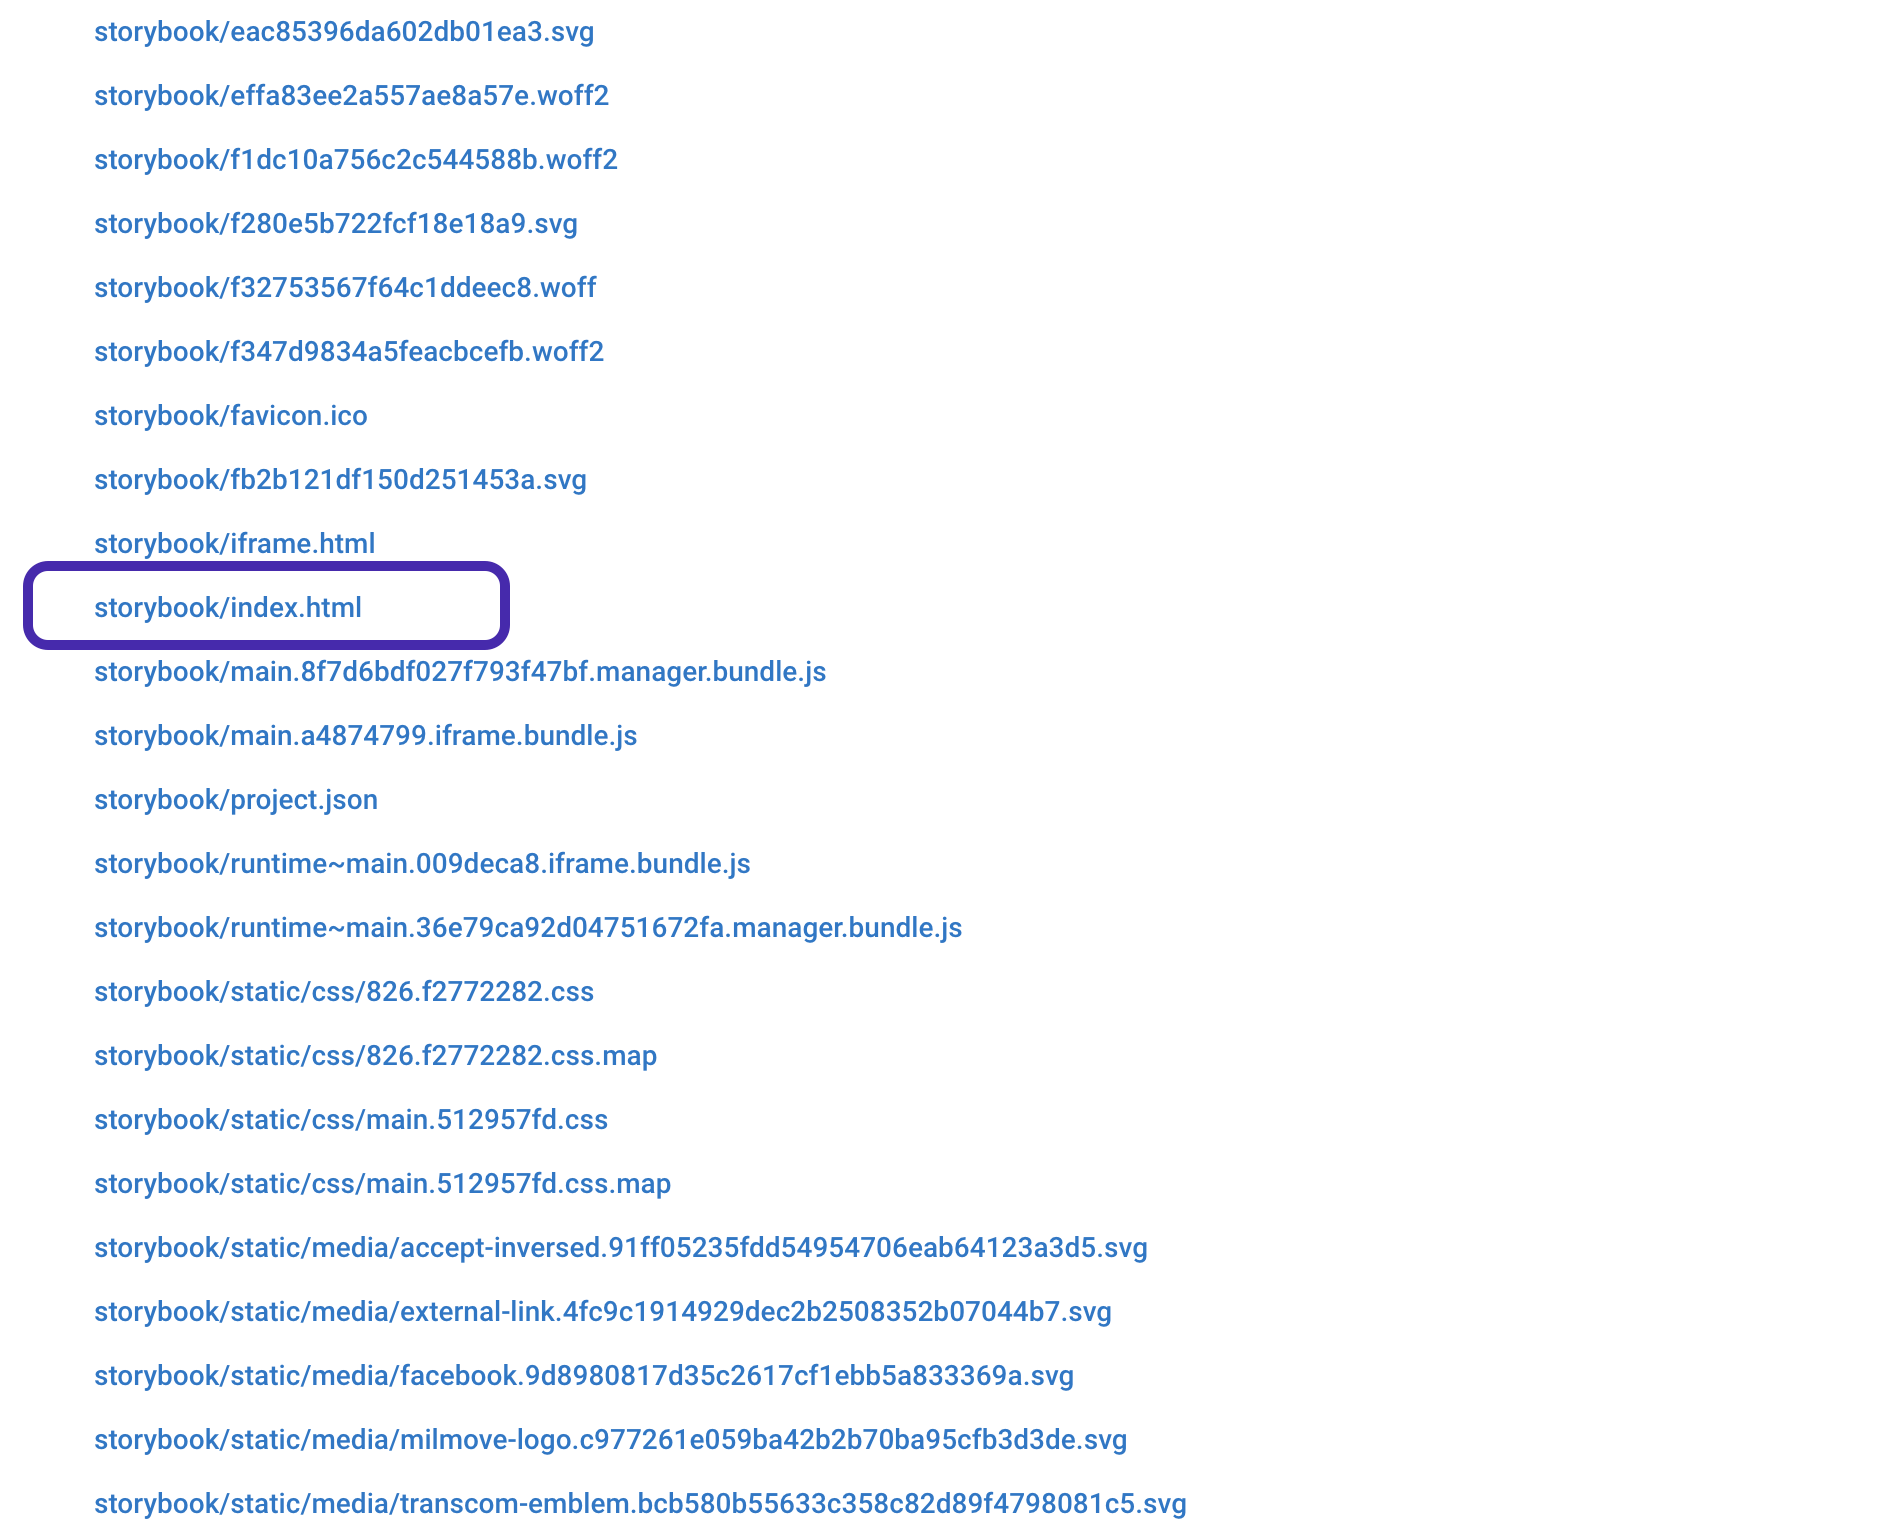This screenshot has width=1890, height=1522.
Task: Click the main.8f7d6bdf027f793f47bf.manager.bundle.js link
Action: tap(460, 671)
